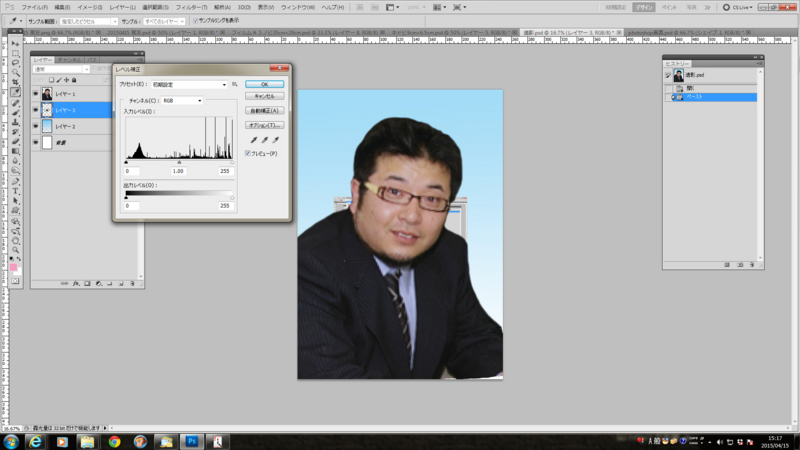This screenshot has height=450, width=800.
Task: Switch to photoshop画面.psd document tab
Action: [x=691, y=32]
